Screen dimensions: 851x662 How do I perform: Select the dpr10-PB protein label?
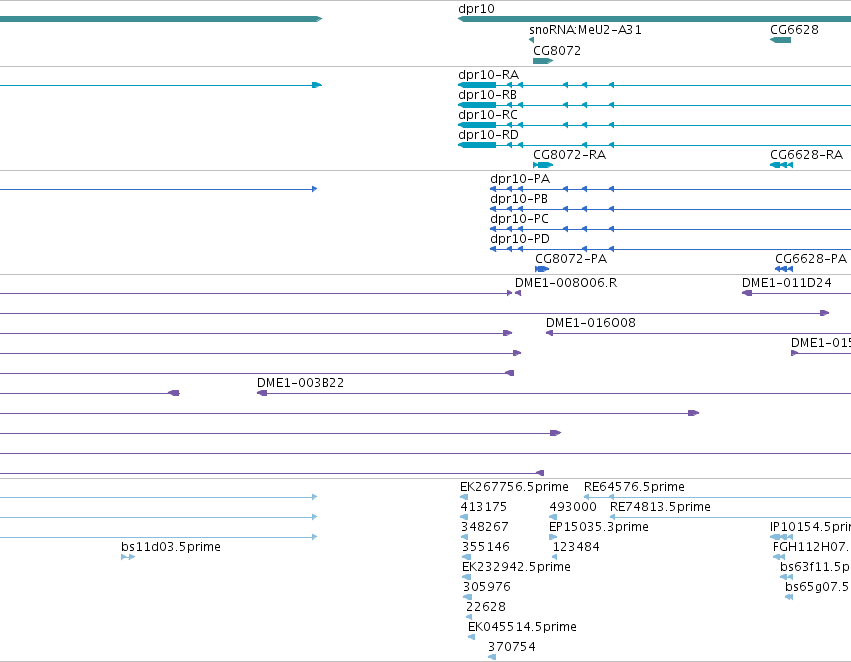pos(519,199)
